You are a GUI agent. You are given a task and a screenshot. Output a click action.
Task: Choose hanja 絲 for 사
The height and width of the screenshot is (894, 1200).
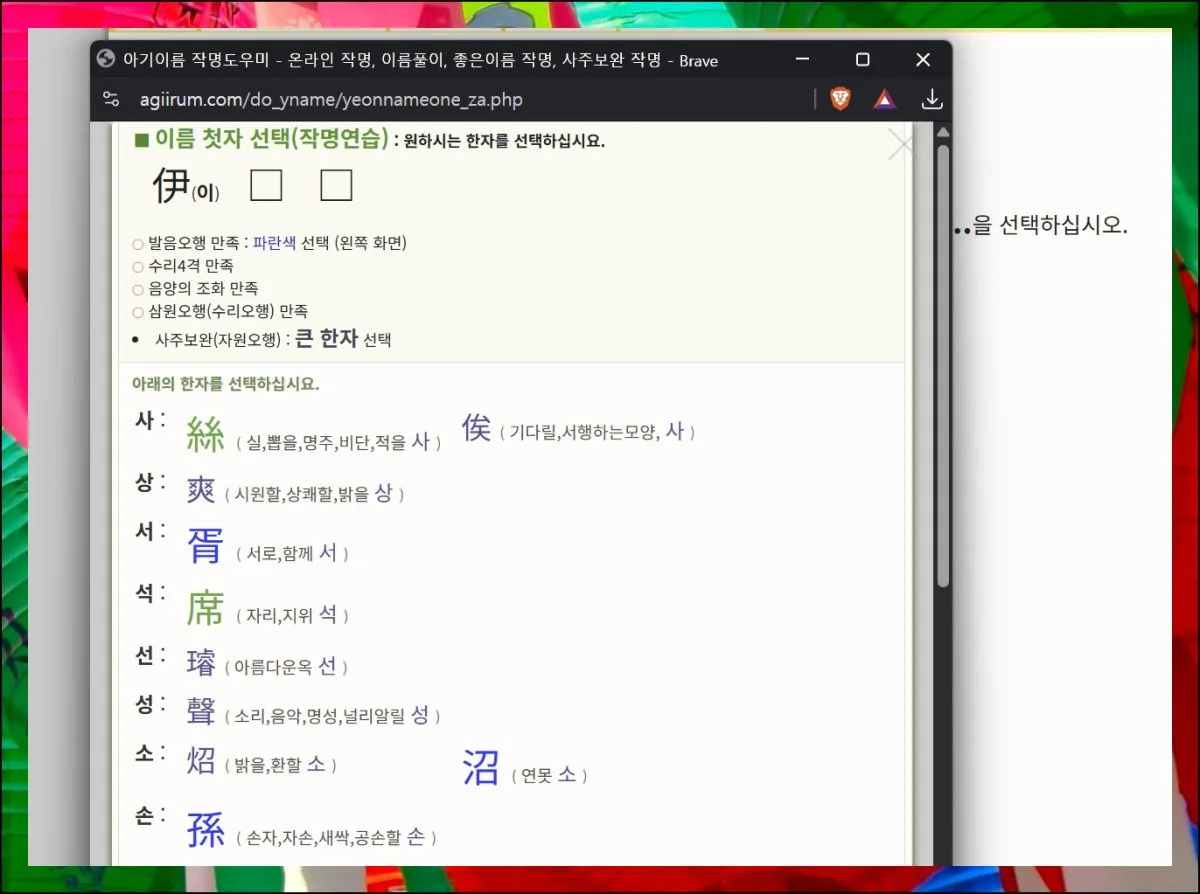(x=206, y=435)
